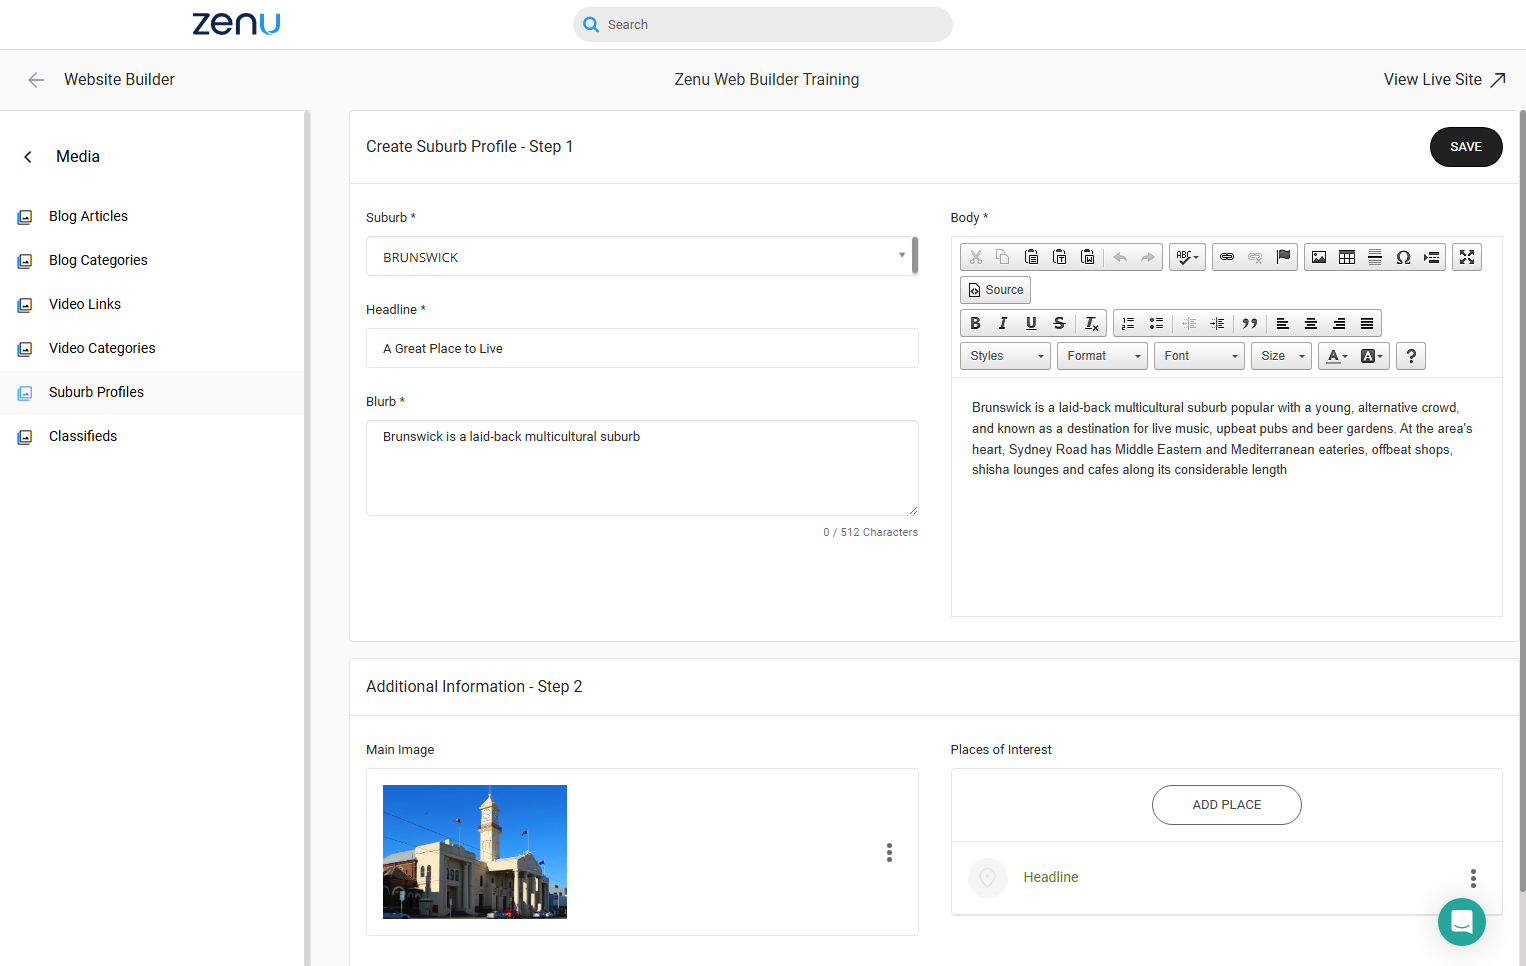Open the Format dropdown

click(x=1102, y=356)
